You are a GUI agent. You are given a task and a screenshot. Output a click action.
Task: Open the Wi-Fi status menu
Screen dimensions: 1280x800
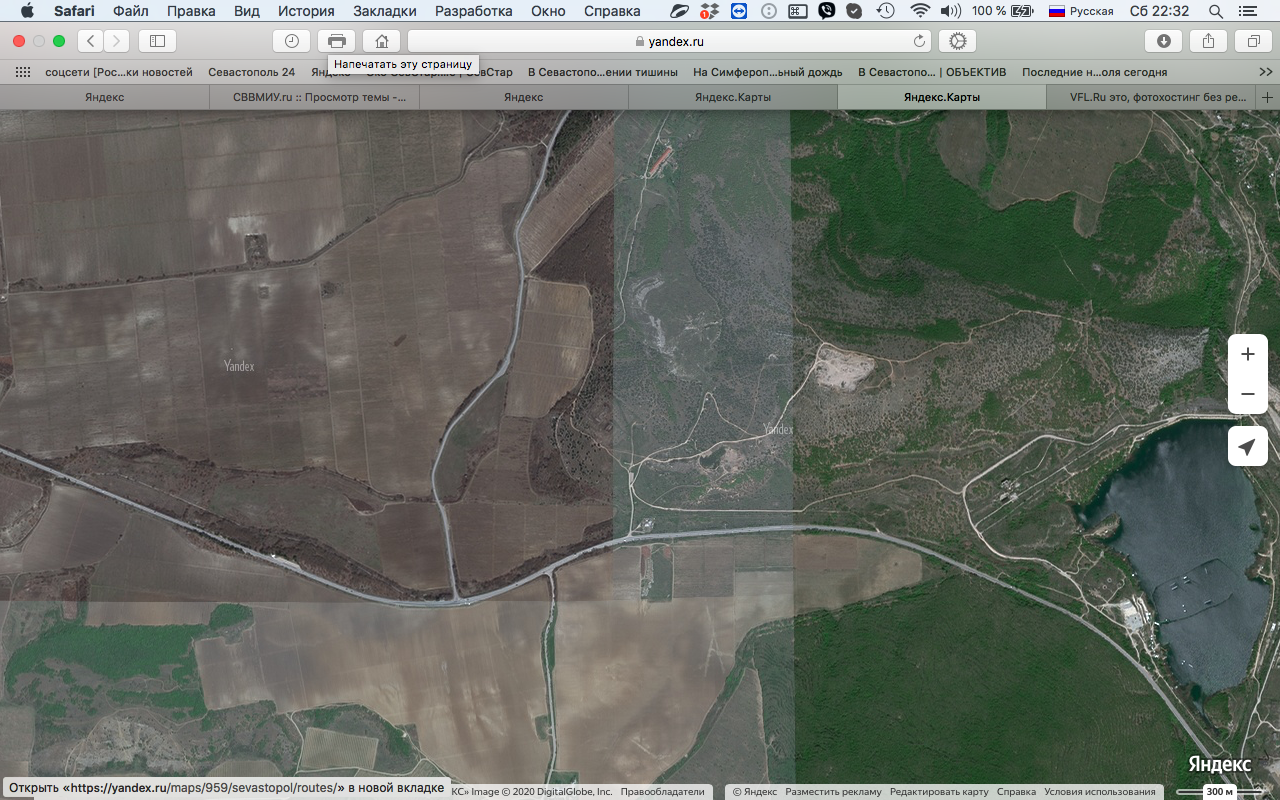[920, 11]
